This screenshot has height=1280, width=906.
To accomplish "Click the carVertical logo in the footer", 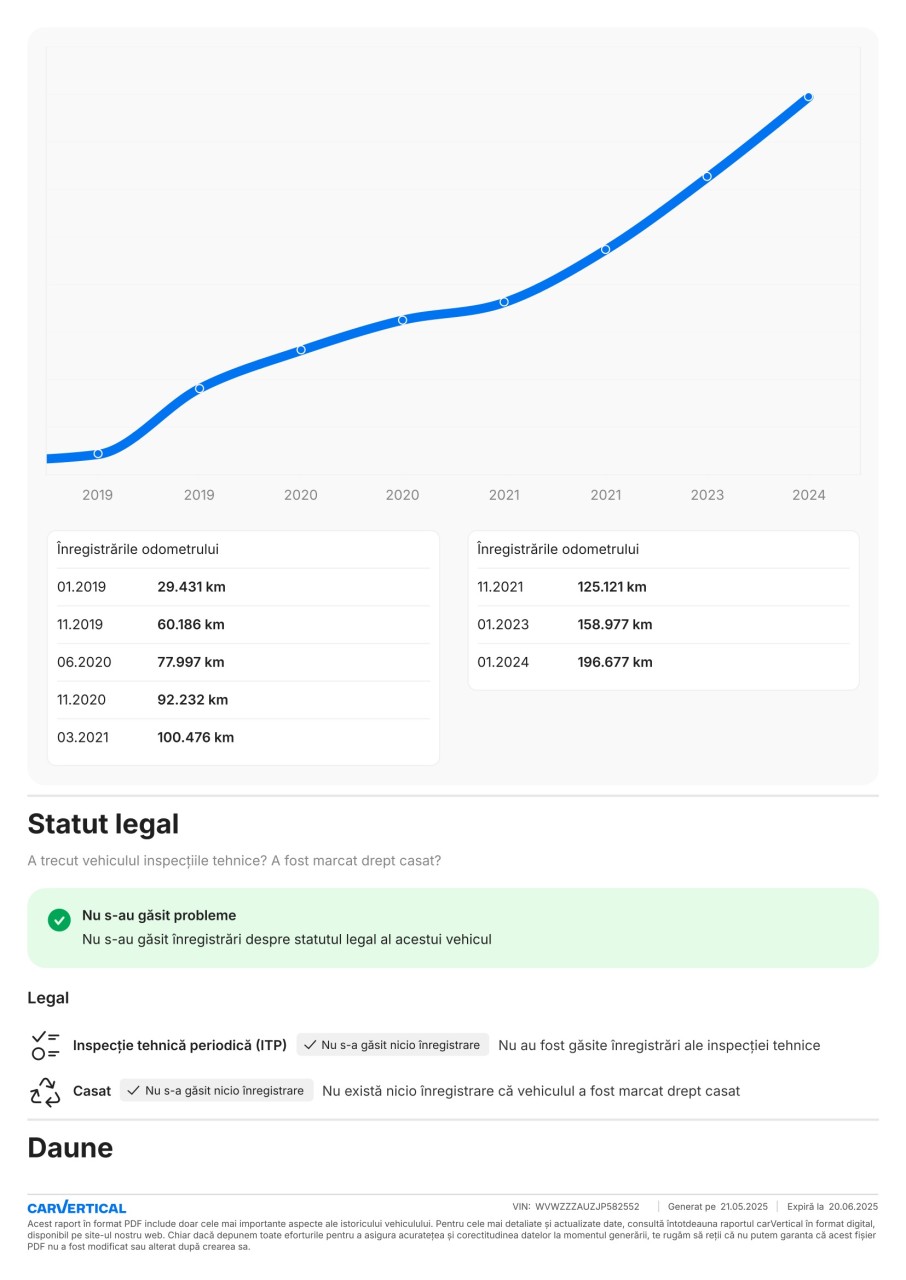I will 77,1207.
